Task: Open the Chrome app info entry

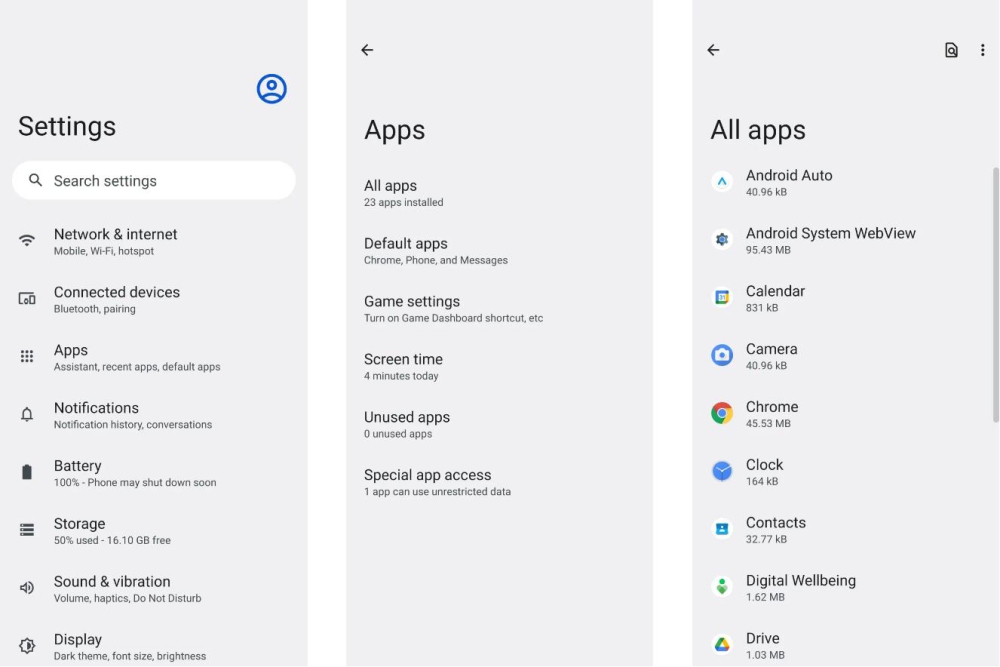Action: pos(771,414)
